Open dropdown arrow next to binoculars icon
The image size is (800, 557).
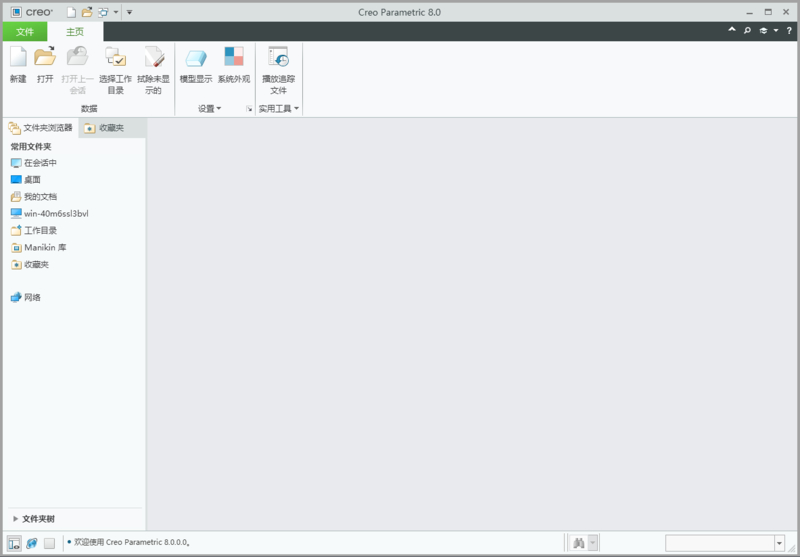click(x=592, y=543)
